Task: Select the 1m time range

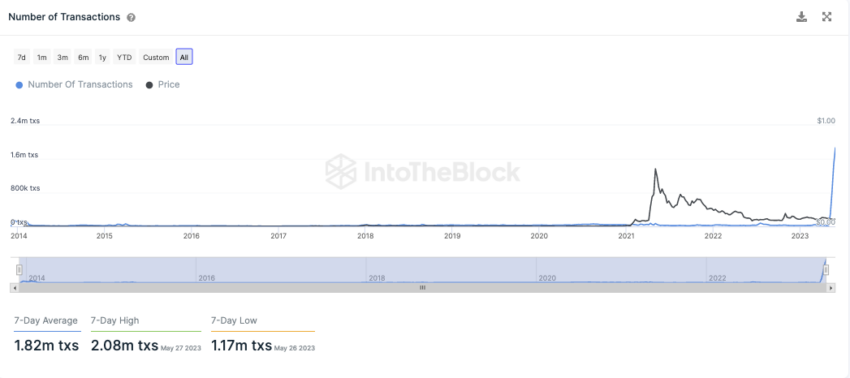Action: coord(42,57)
